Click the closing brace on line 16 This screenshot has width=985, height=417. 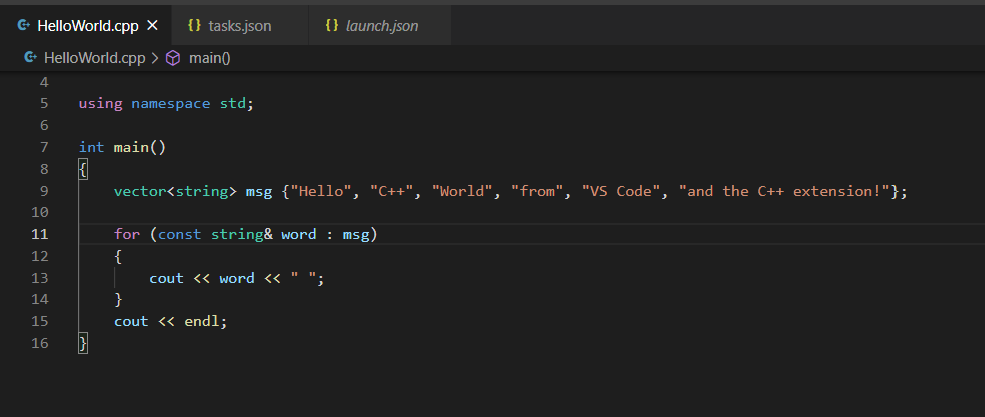[83, 343]
